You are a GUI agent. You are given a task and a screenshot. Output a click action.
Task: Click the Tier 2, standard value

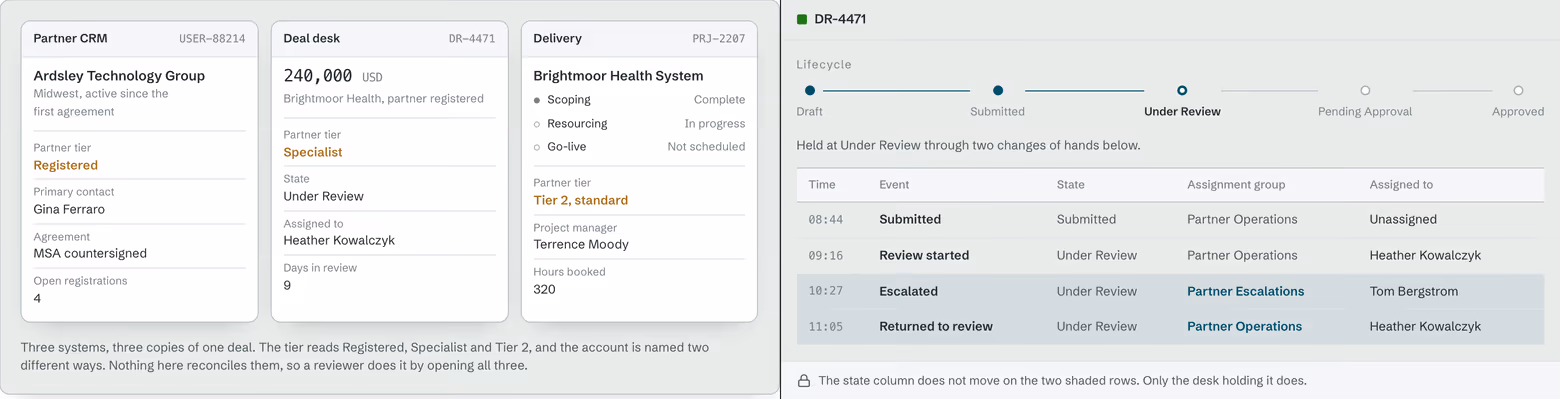pyautogui.click(x=581, y=200)
